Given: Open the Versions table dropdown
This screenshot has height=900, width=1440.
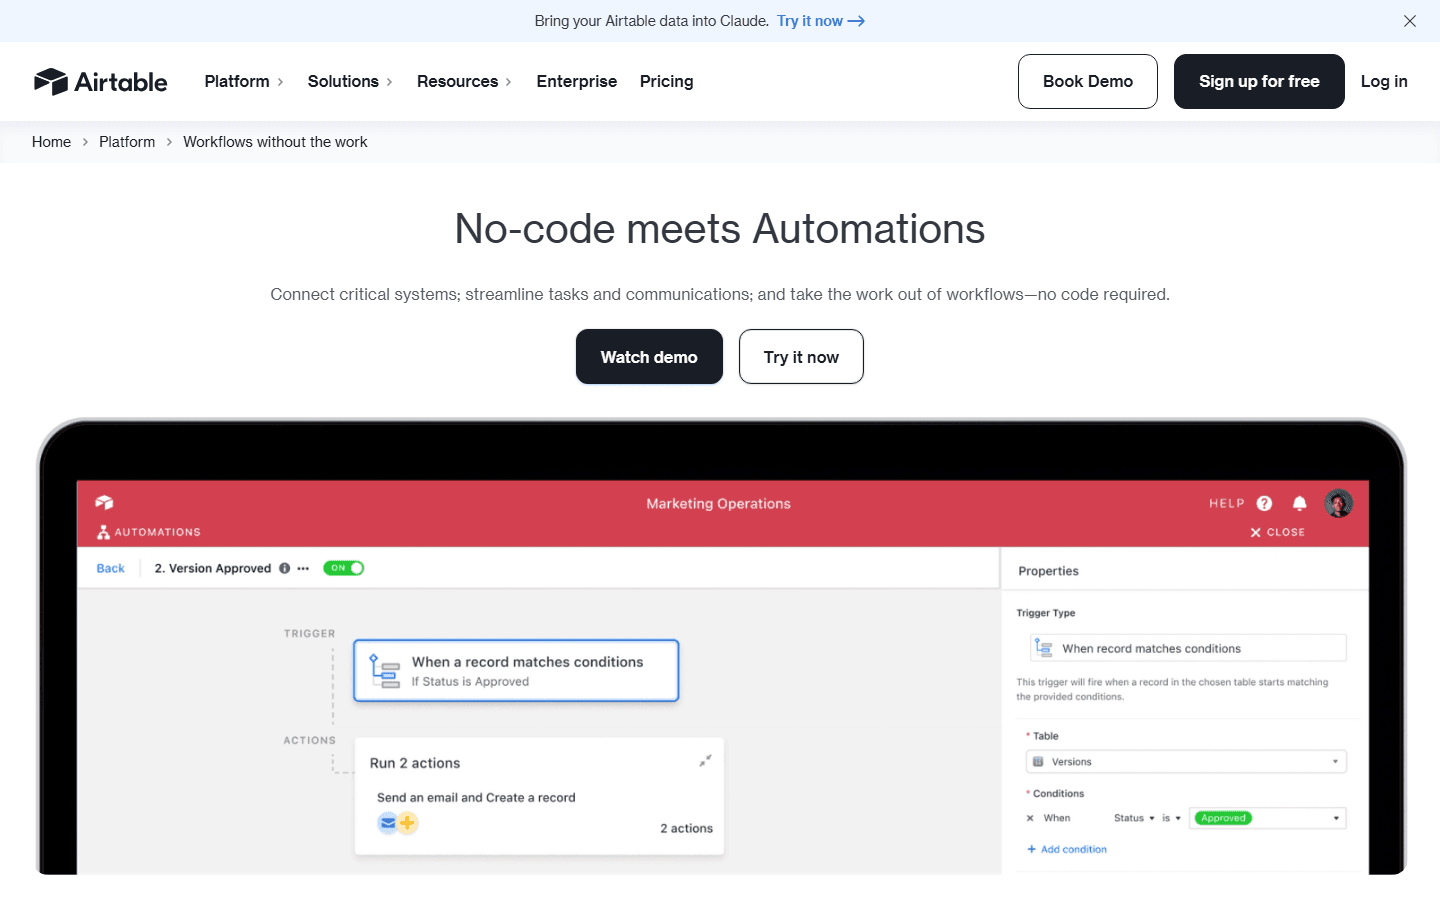Looking at the screenshot, I should tap(1186, 762).
